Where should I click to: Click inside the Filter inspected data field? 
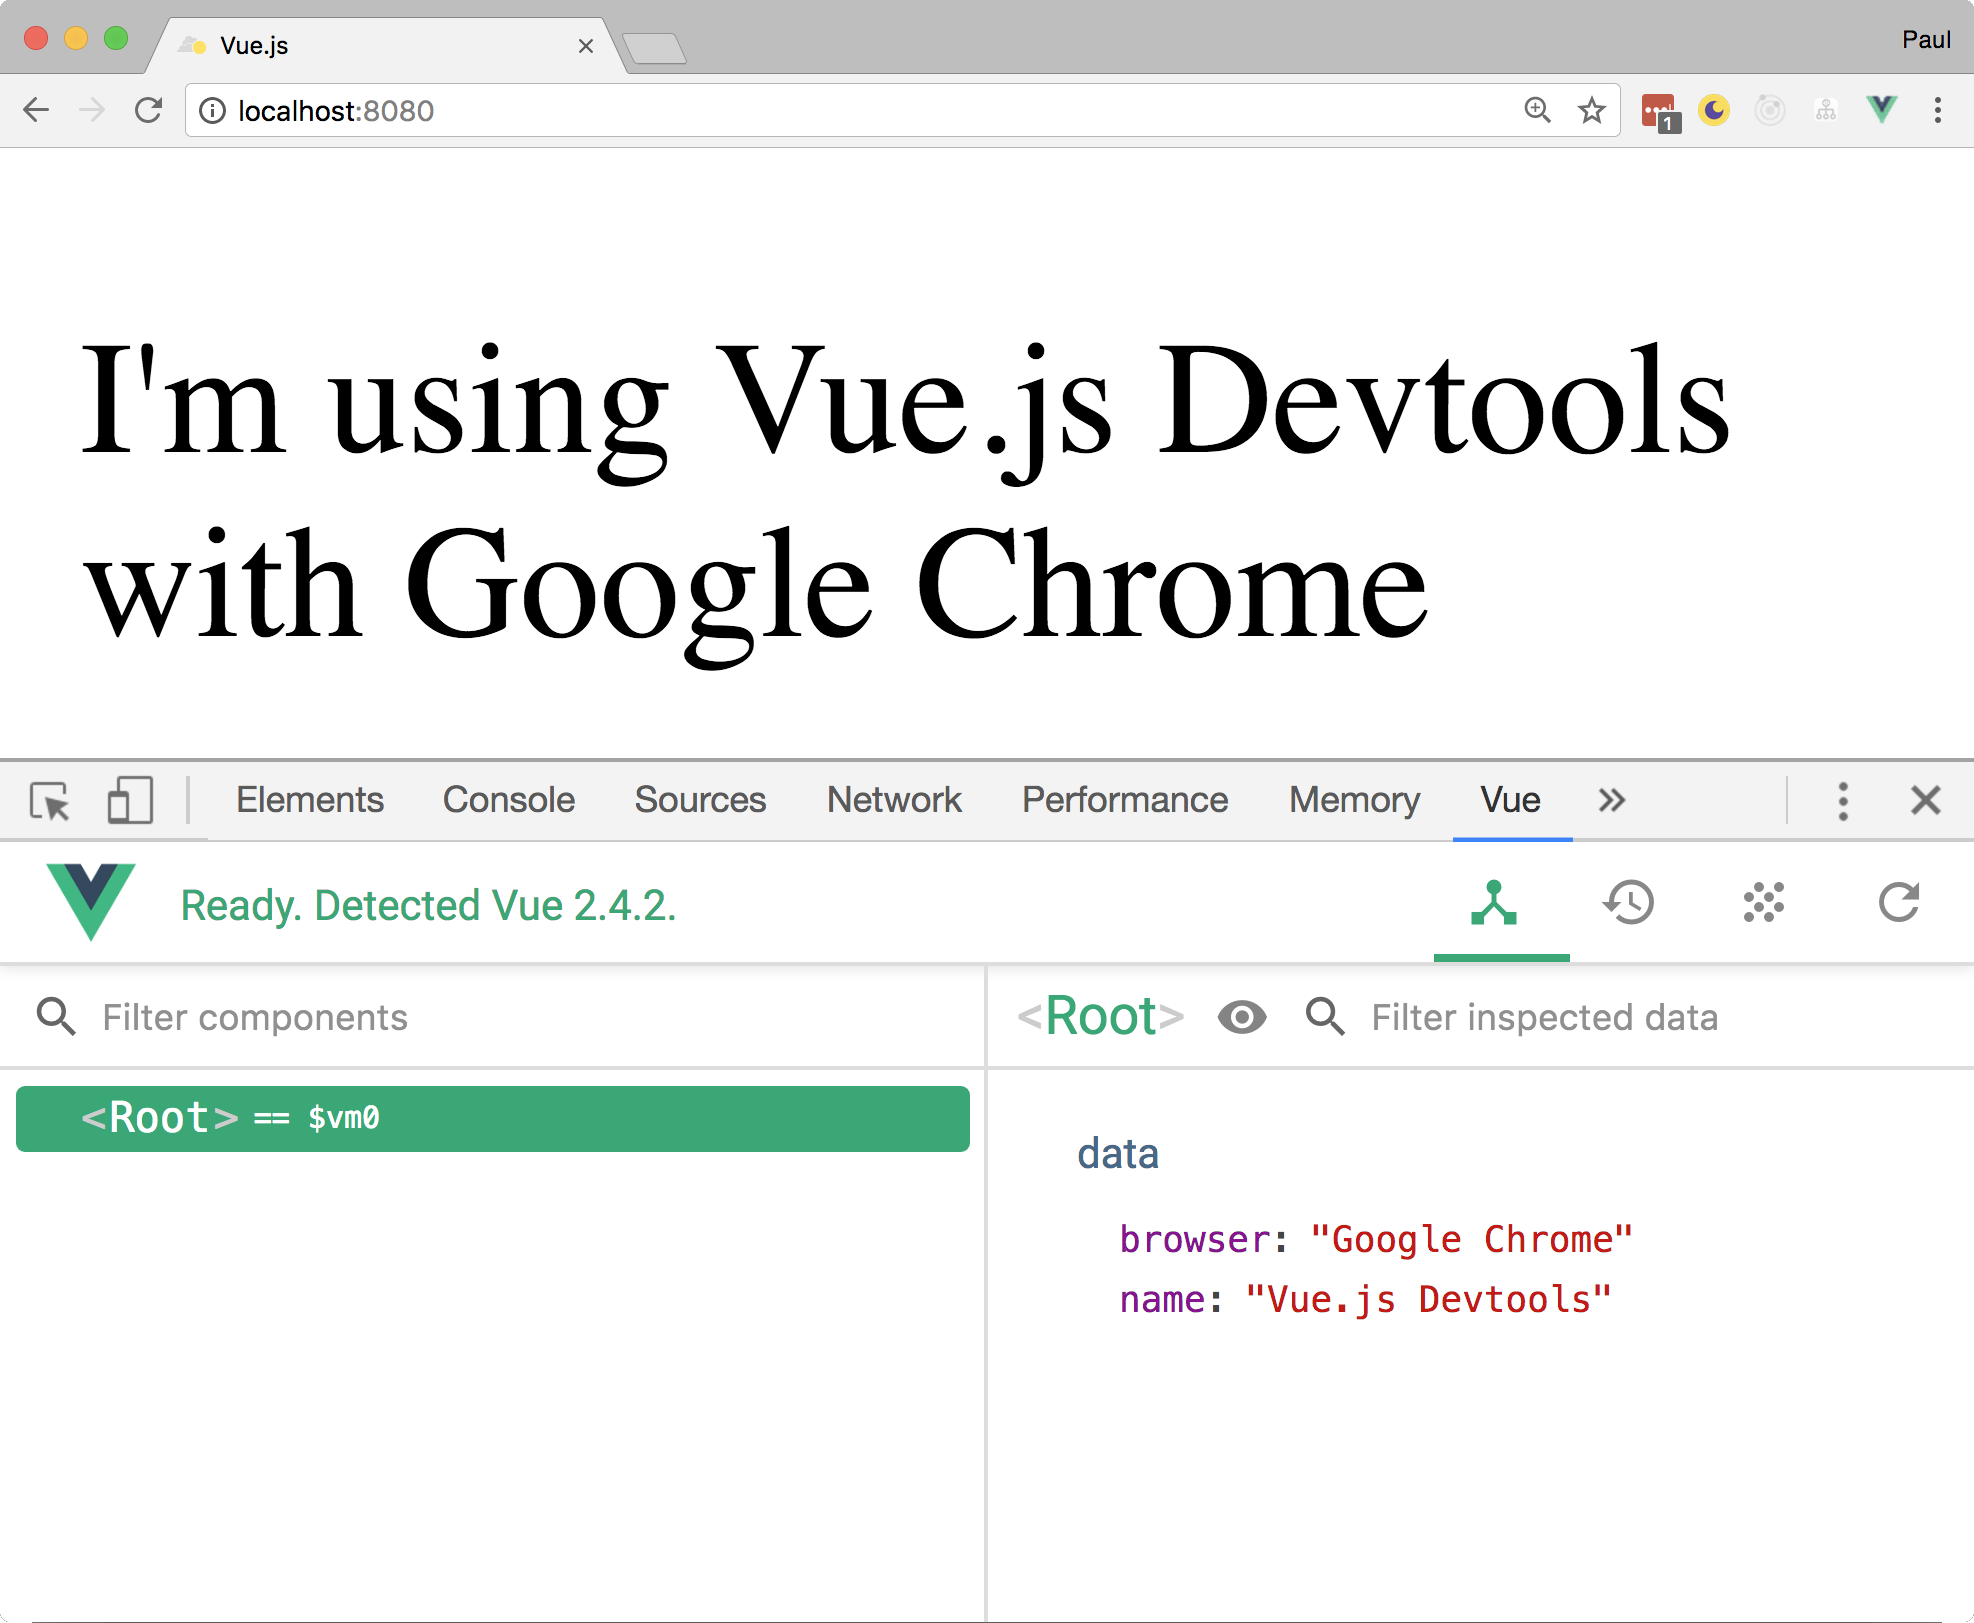tap(1545, 1017)
